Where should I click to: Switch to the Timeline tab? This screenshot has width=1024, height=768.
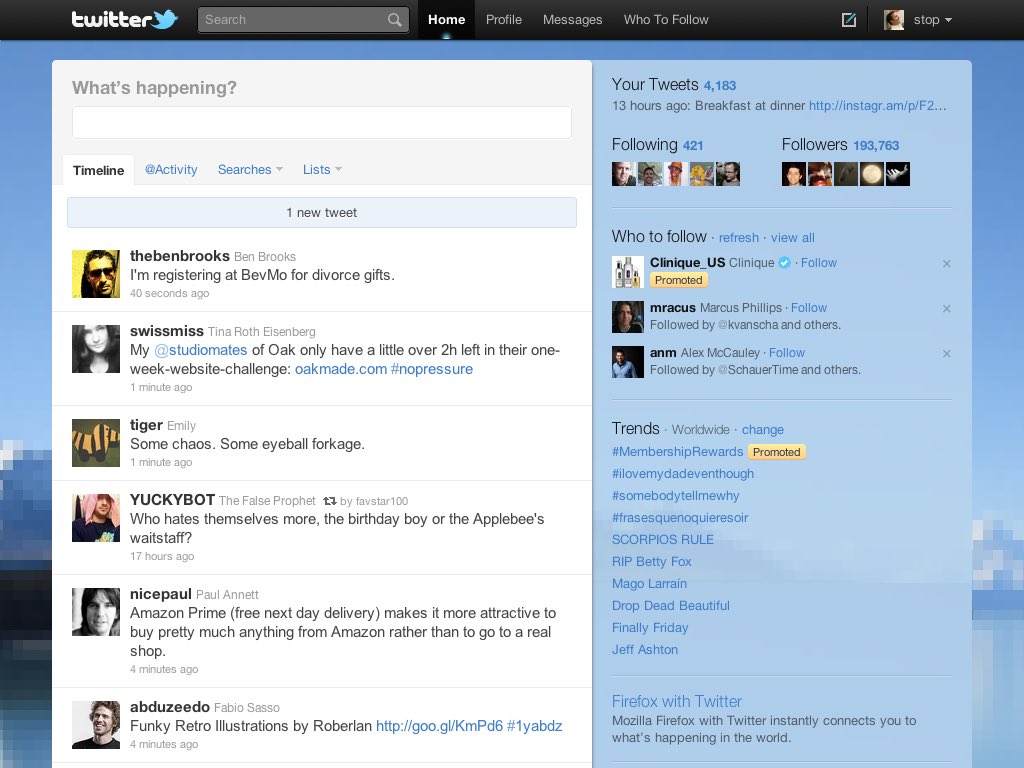pyautogui.click(x=99, y=170)
